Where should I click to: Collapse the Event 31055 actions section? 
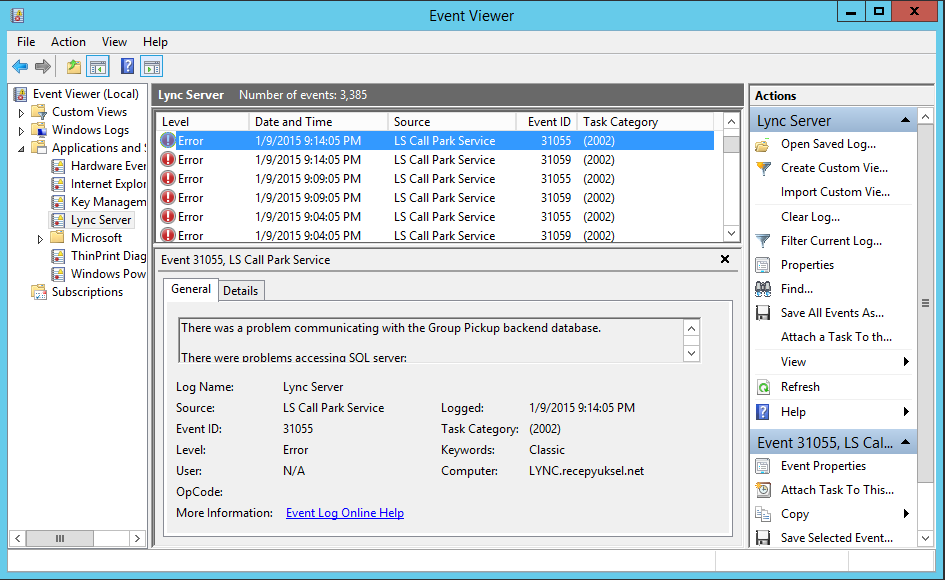click(x=905, y=443)
